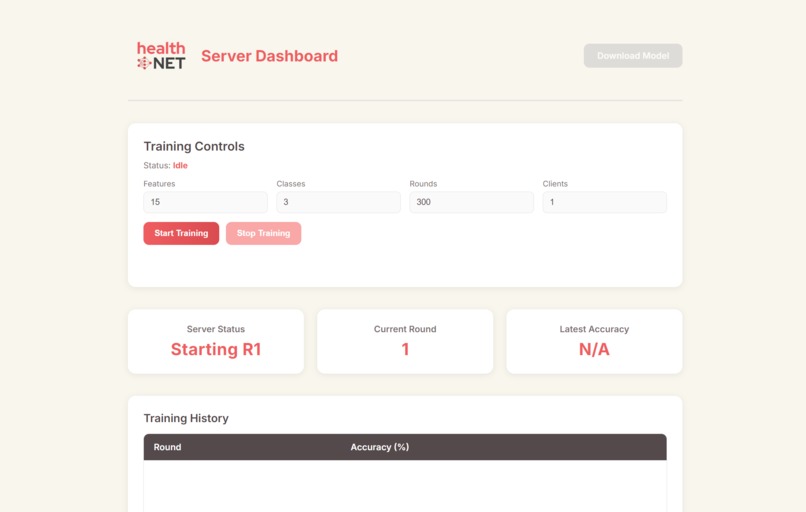
Task: Click the Download Model button
Action: point(633,56)
